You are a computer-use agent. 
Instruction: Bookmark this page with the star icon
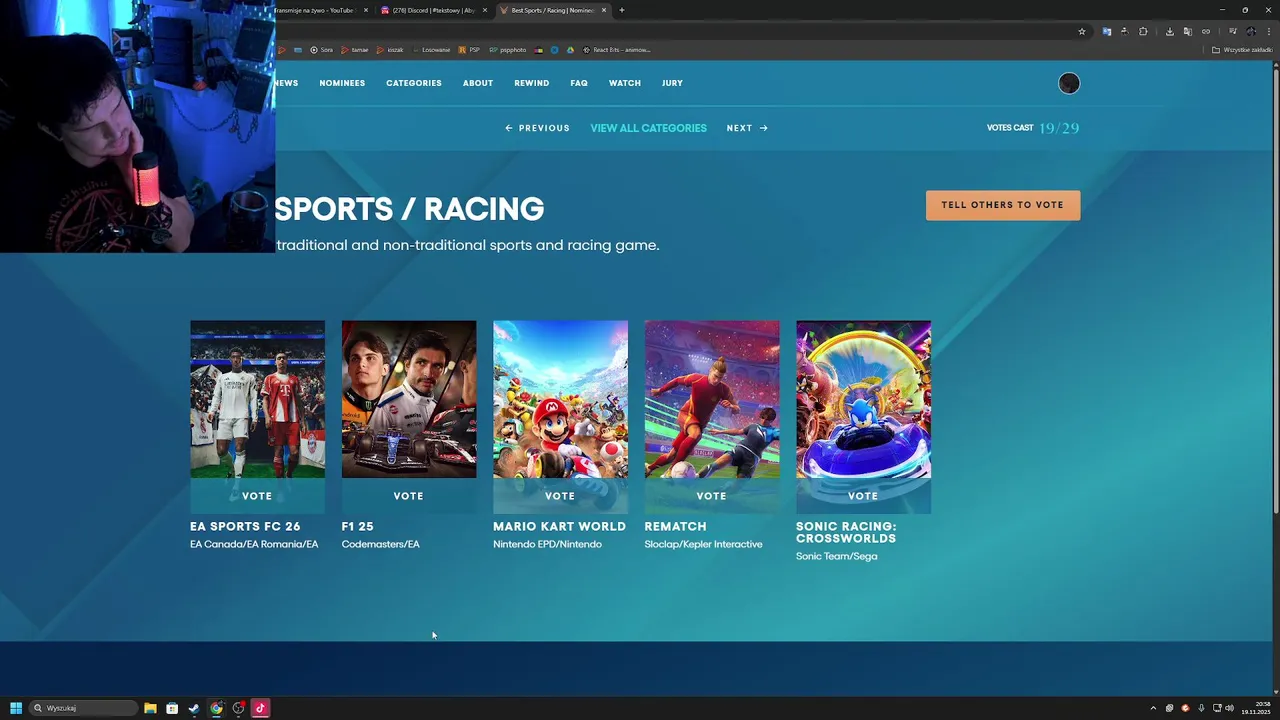(x=1081, y=31)
